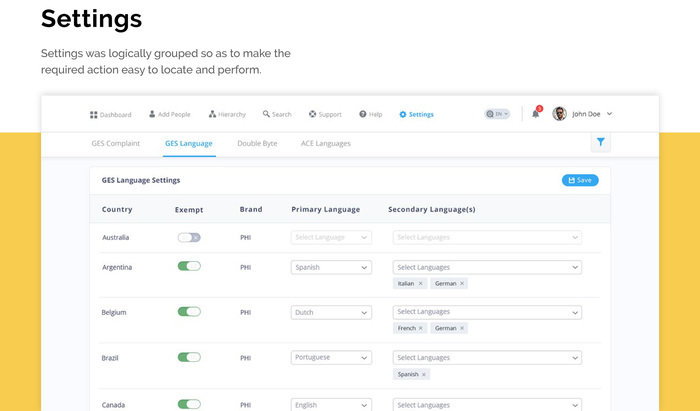Toggle the Exempt switch for Australia
This screenshot has height=411, width=700.
click(x=189, y=237)
